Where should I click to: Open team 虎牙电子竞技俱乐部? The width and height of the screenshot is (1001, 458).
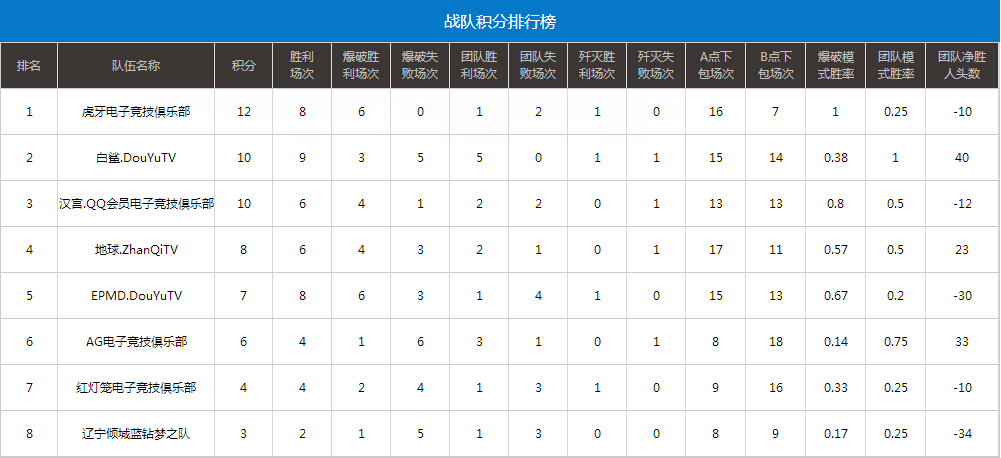(136, 112)
